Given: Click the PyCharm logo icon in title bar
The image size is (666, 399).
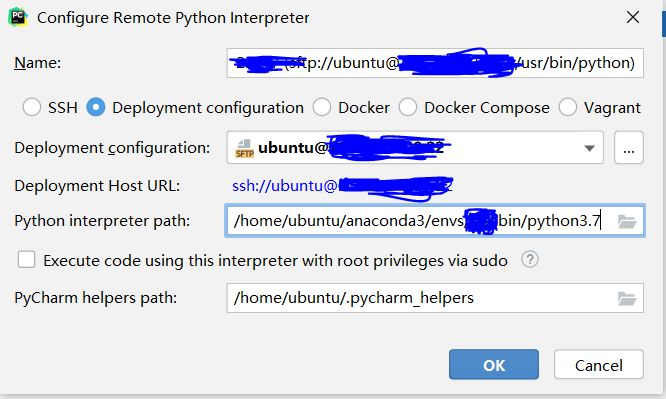Looking at the screenshot, I should pos(18,17).
